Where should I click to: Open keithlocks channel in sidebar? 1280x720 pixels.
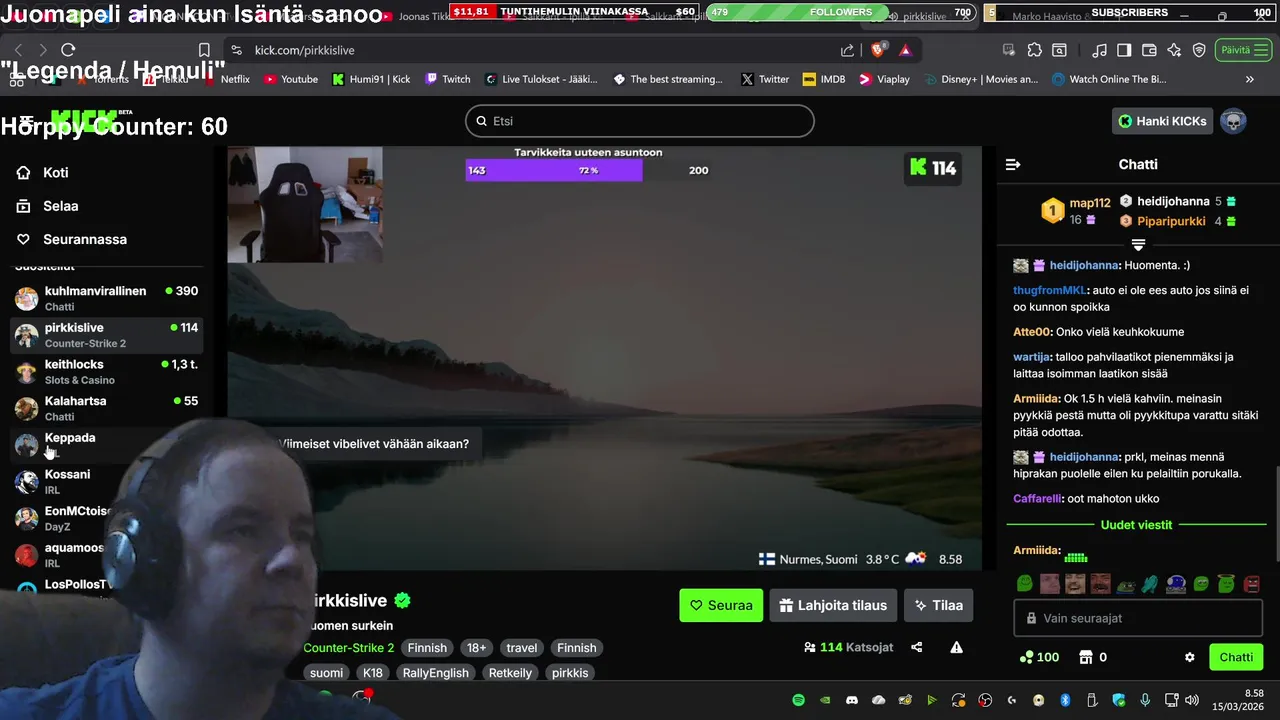tap(107, 372)
